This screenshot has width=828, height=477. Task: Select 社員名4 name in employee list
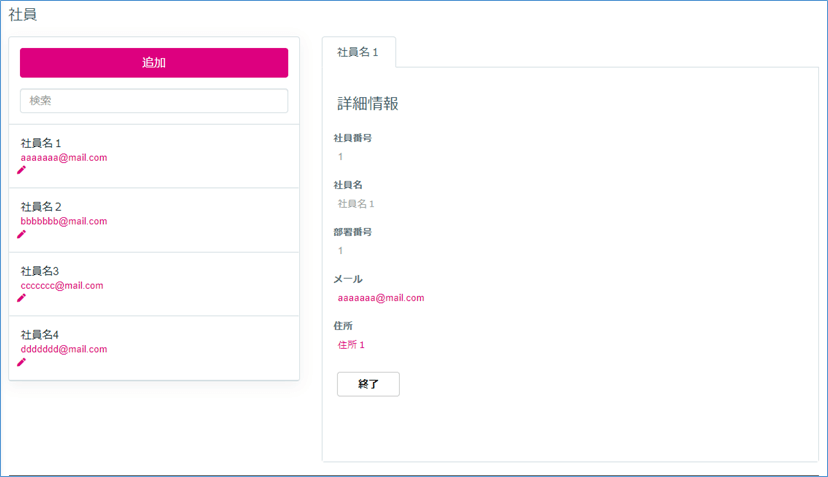point(40,335)
